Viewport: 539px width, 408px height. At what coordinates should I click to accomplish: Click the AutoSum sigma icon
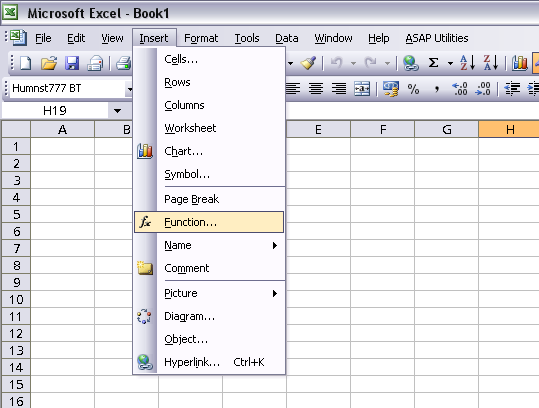(x=433, y=63)
